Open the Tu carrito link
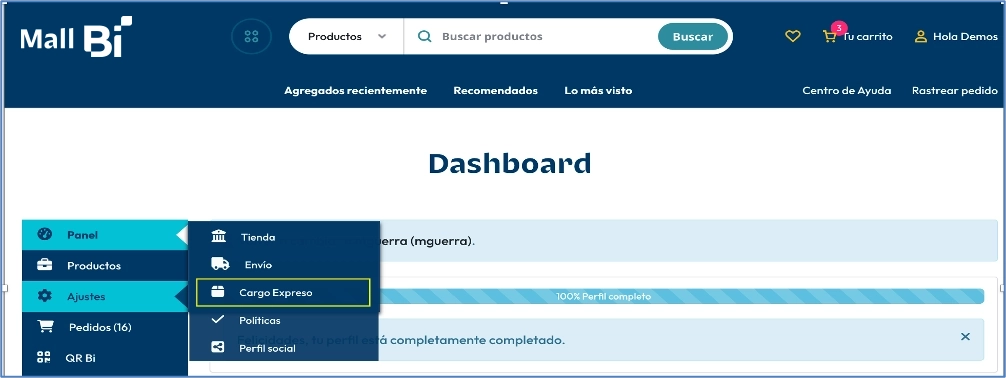Viewport: 1006px width, 378px height. [867, 37]
